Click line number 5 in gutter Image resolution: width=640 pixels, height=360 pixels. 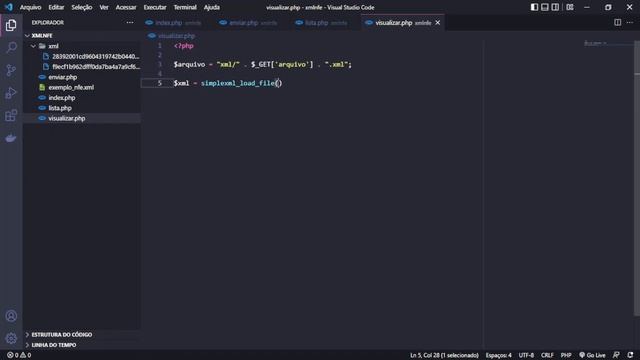[x=160, y=83]
